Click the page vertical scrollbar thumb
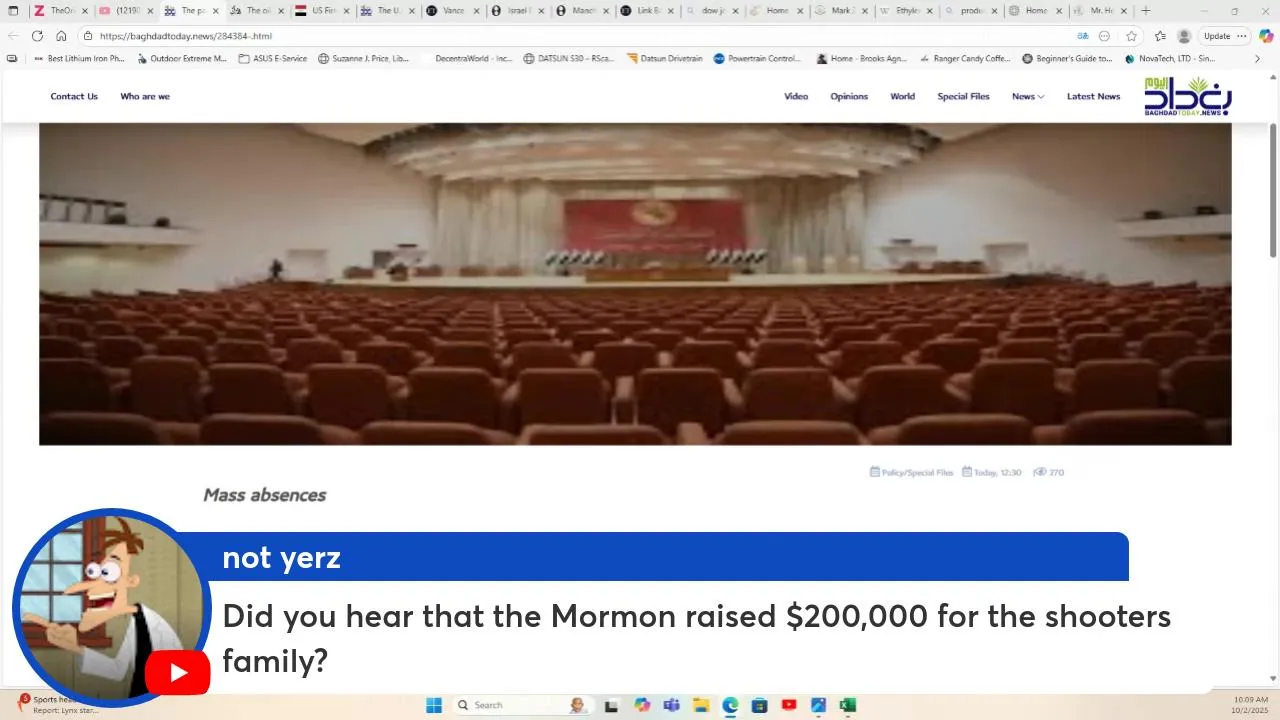Image resolution: width=1280 pixels, height=720 pixels. (1273, 192)
